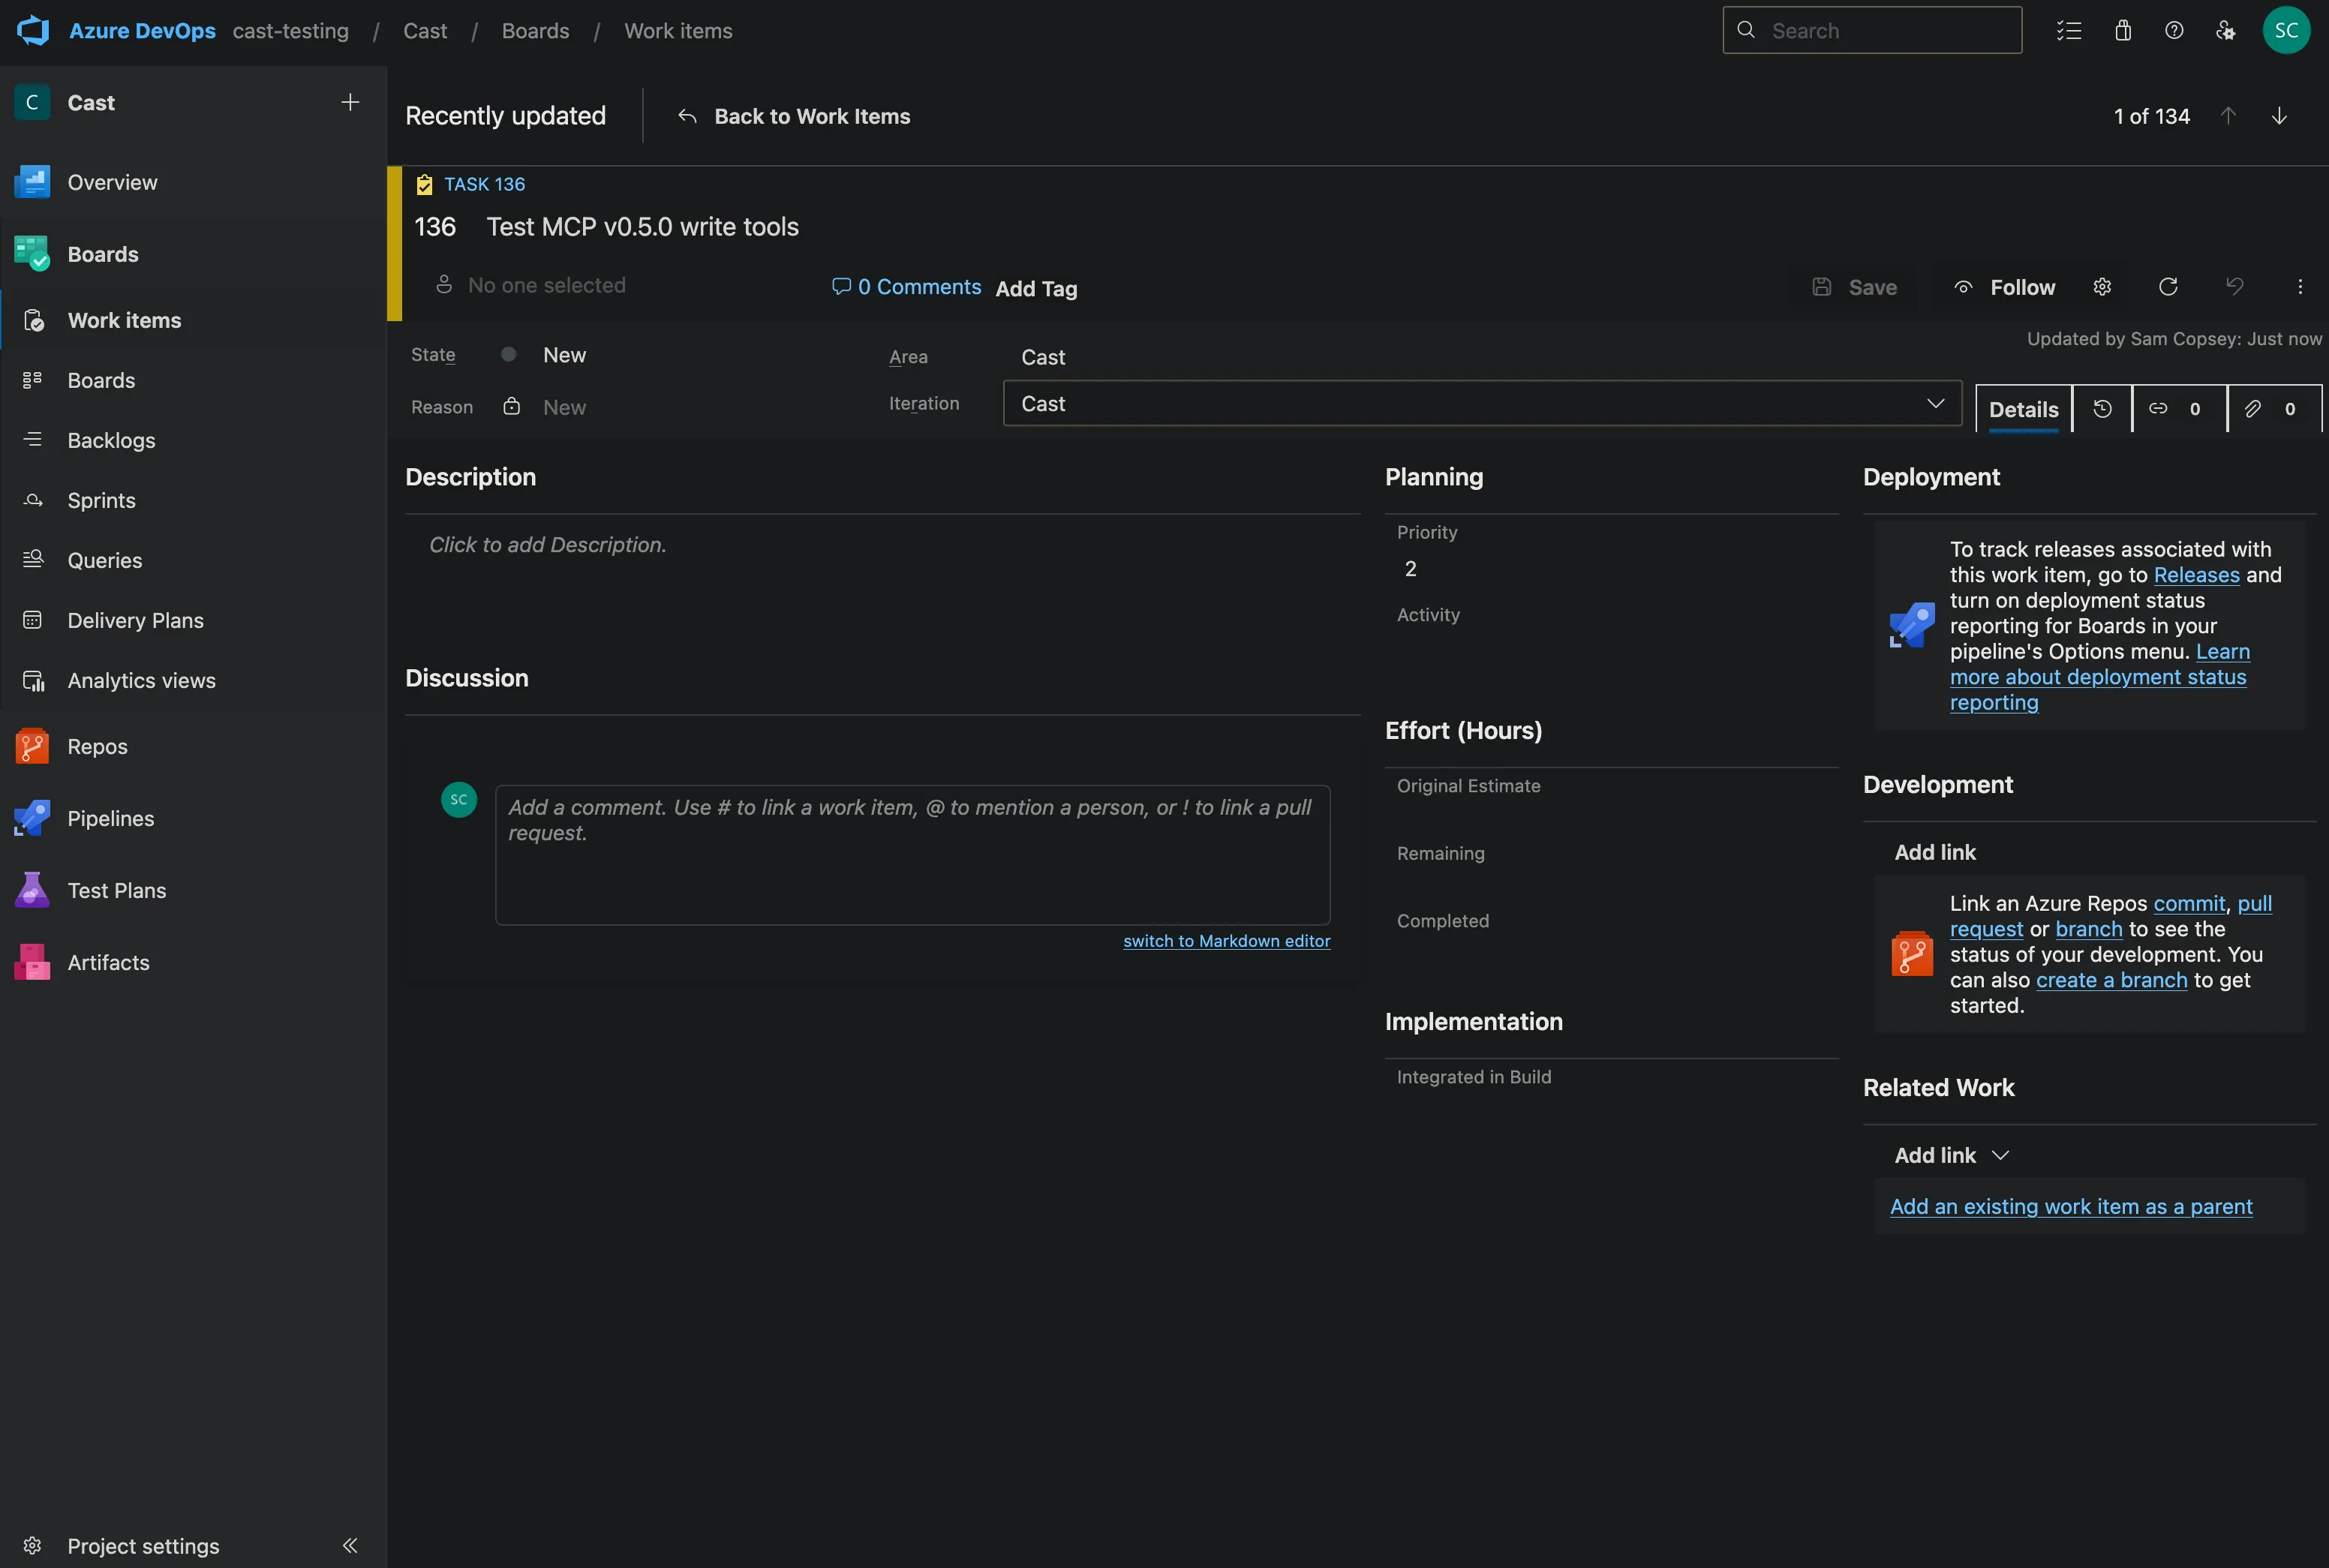Open Queries from the sidebar
The height and width of the screenshot is (1568, 2329).
[x=104, y=560]
